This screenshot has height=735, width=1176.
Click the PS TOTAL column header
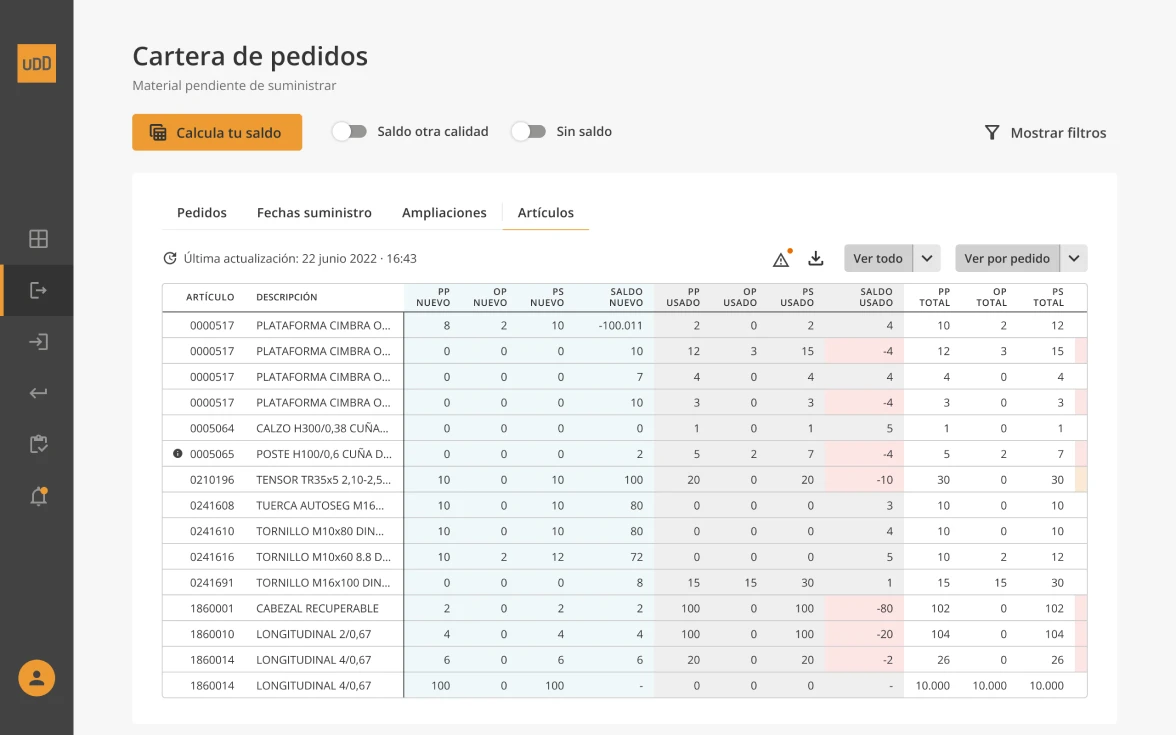pos(1048,297)
